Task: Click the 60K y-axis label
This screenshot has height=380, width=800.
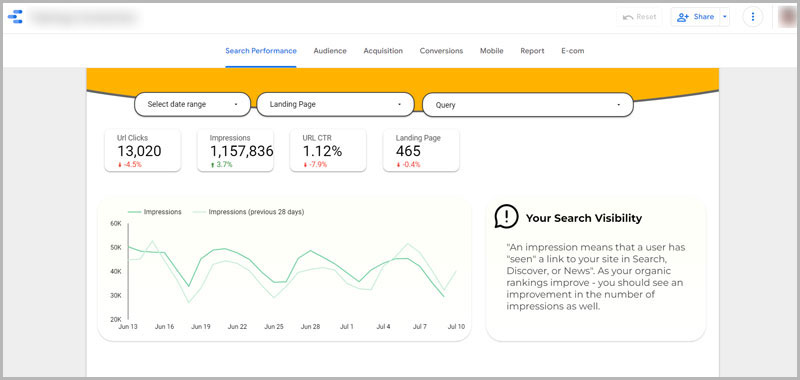Action: click(x=116, y=223)
